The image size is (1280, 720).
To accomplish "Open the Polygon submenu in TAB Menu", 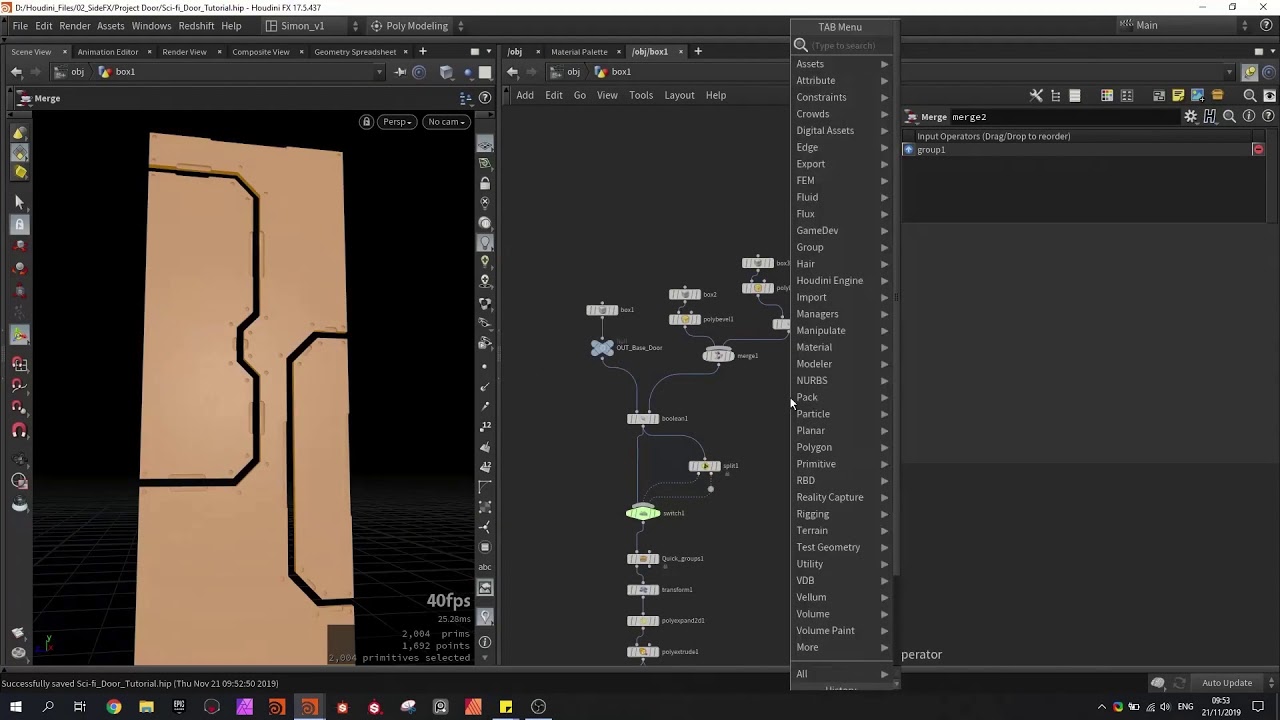I will (841, 447).
